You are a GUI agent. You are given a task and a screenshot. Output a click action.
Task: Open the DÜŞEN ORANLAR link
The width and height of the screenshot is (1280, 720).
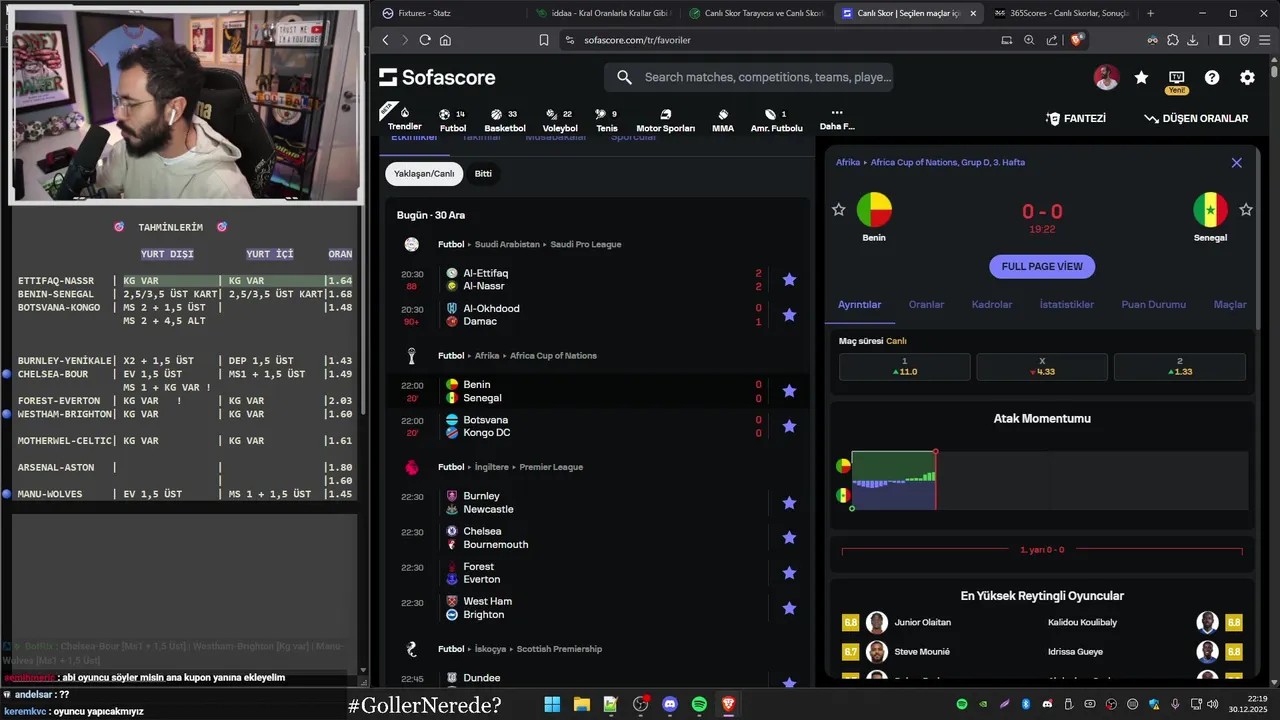[x=1196, y=118]
